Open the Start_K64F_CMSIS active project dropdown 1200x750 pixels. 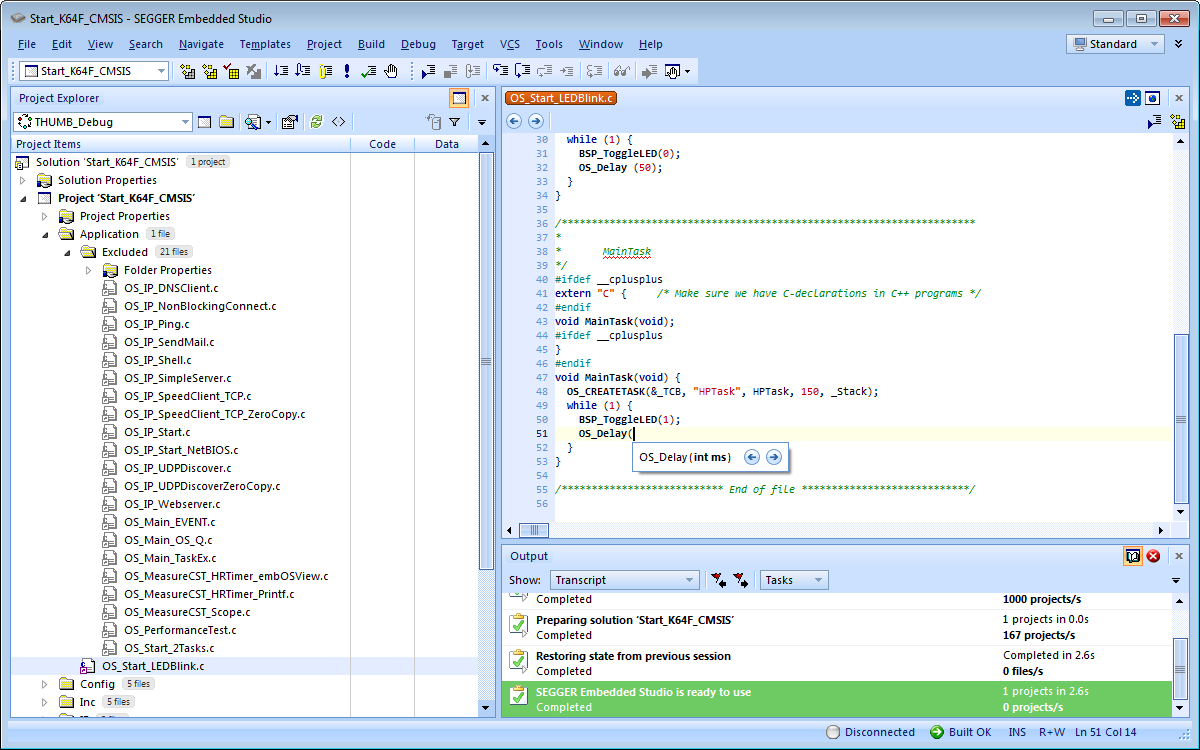[x=94, y=71]
